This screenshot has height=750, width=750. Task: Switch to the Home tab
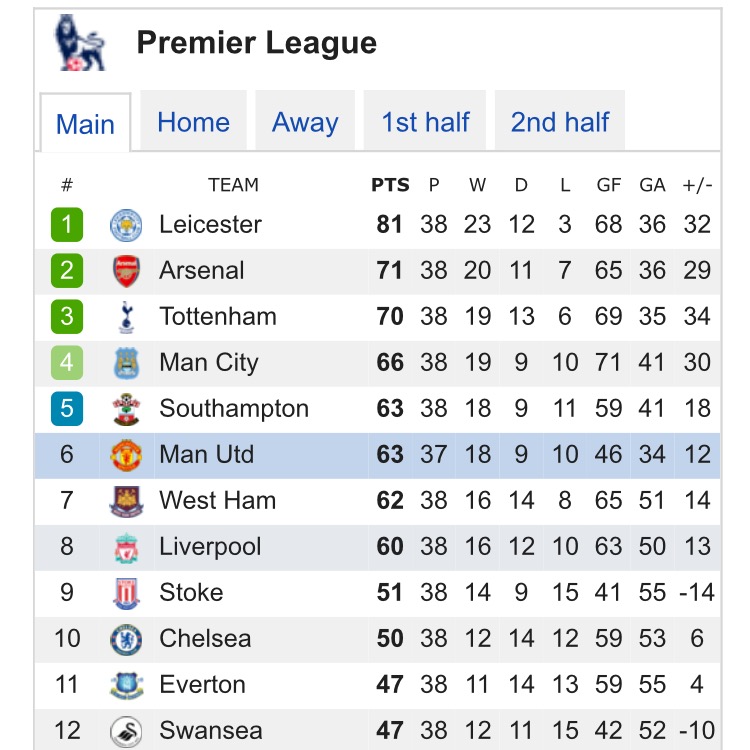pyautogui.click(x=193, y=122)
